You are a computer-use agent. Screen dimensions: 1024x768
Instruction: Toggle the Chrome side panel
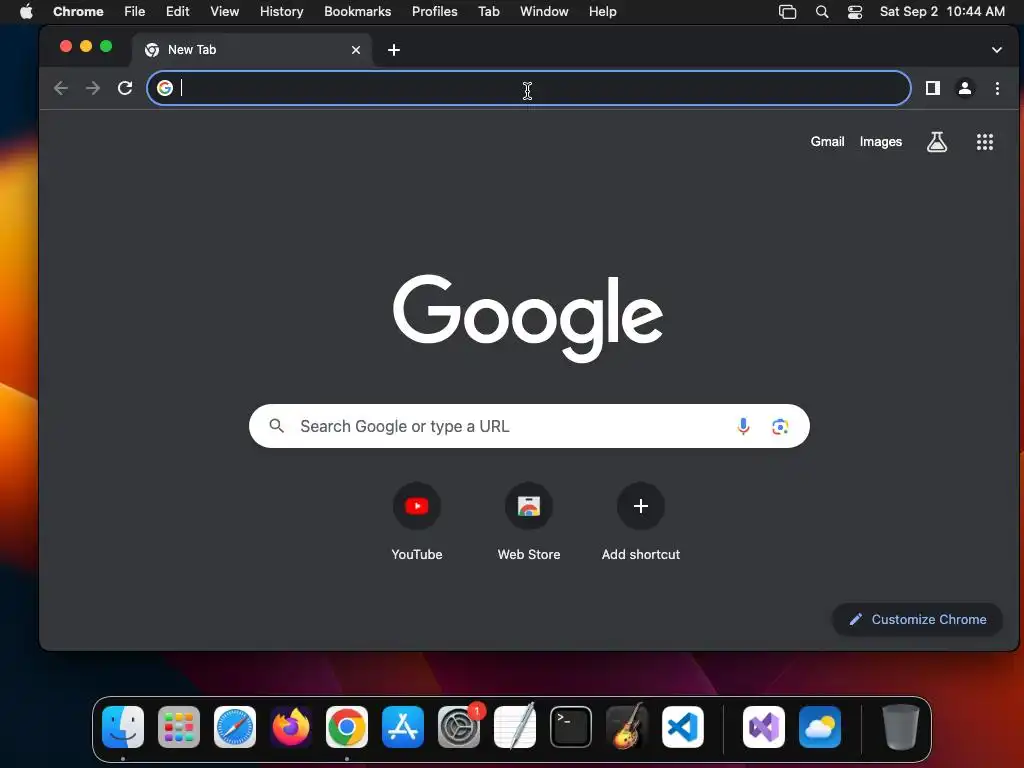click(933, 88)
